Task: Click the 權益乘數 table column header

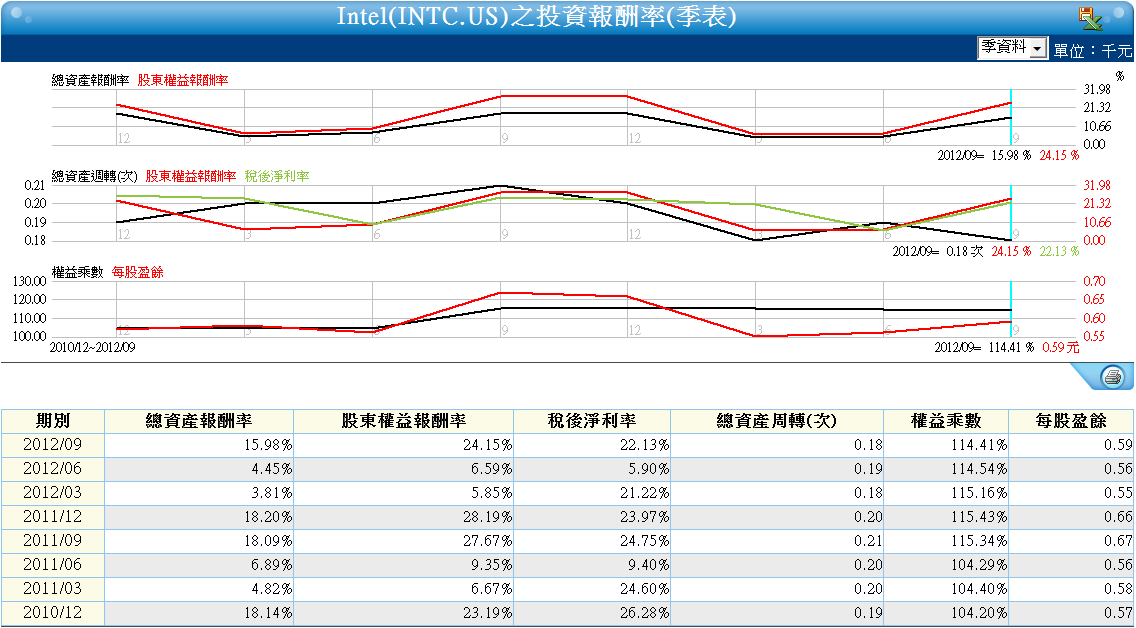Action: point(946,421)
